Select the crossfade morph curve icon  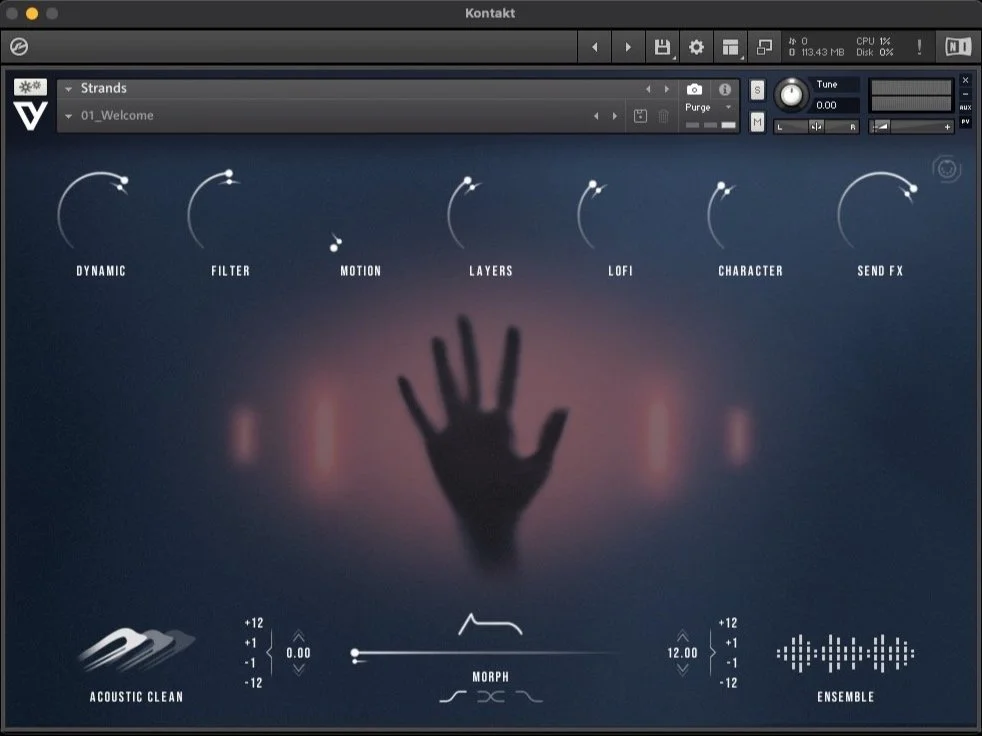pos(491,697)
